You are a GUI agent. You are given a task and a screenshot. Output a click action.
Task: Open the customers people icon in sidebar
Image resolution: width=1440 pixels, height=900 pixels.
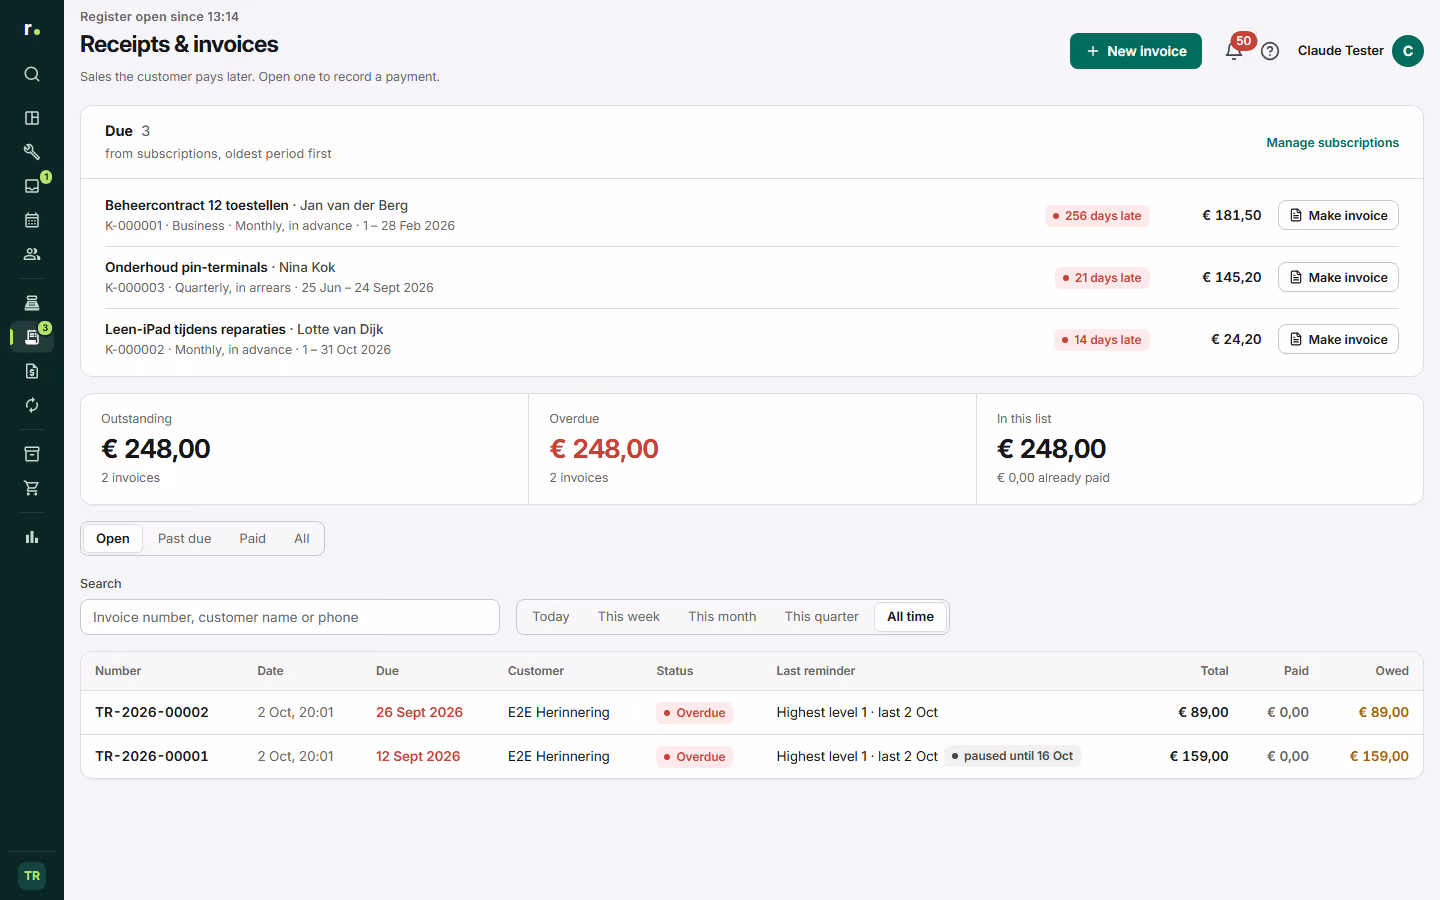(32, 254)
